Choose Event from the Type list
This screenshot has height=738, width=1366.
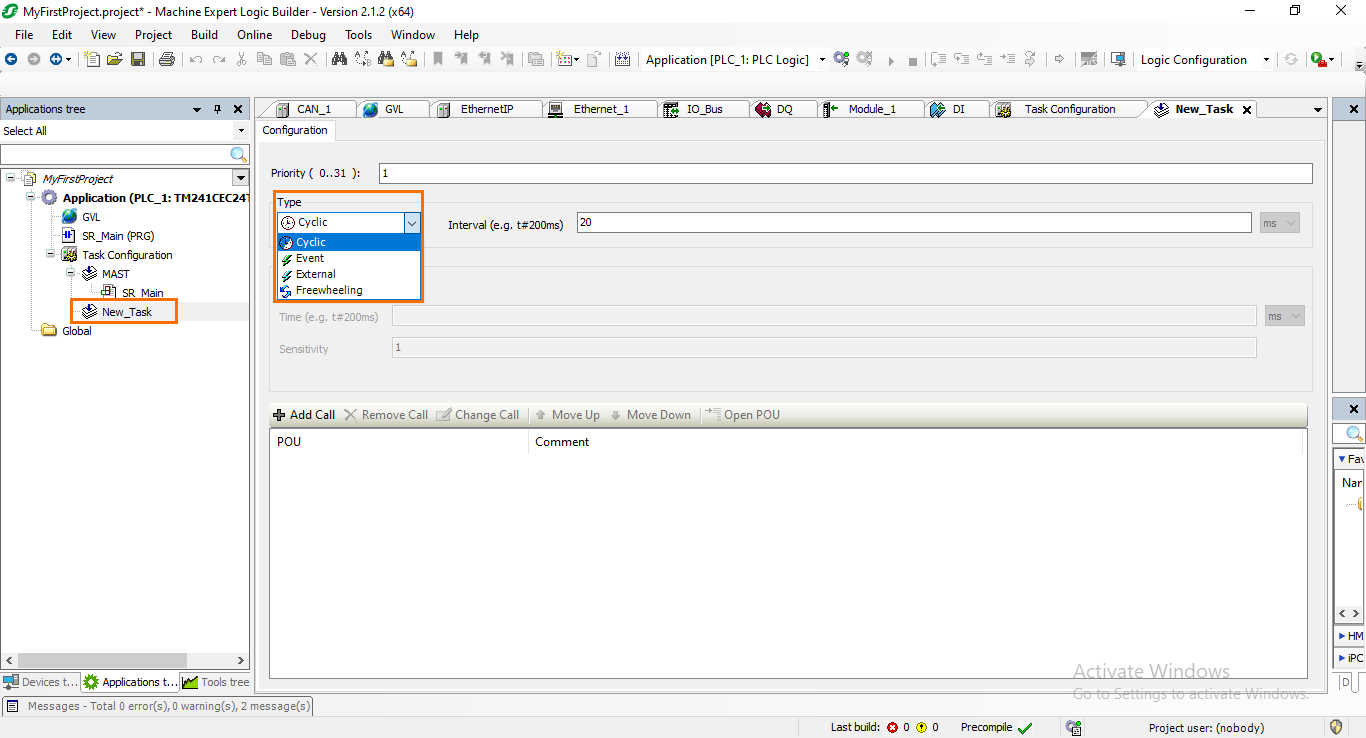349,258
